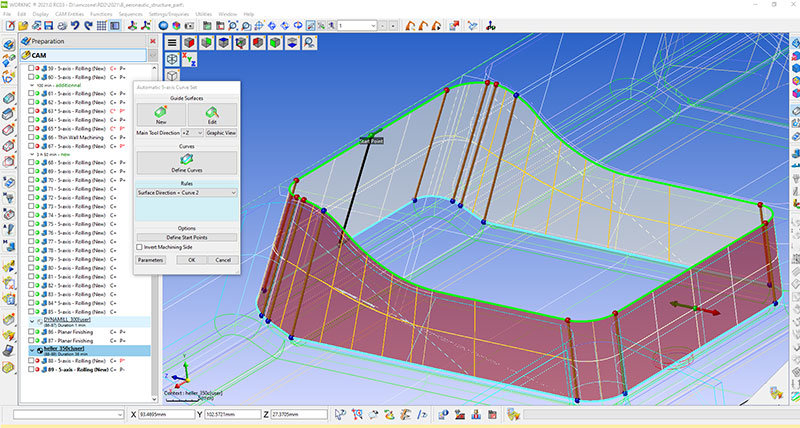Click the Define Curves icon button
This screenshot has width=800, height=428.
(187, 161)
